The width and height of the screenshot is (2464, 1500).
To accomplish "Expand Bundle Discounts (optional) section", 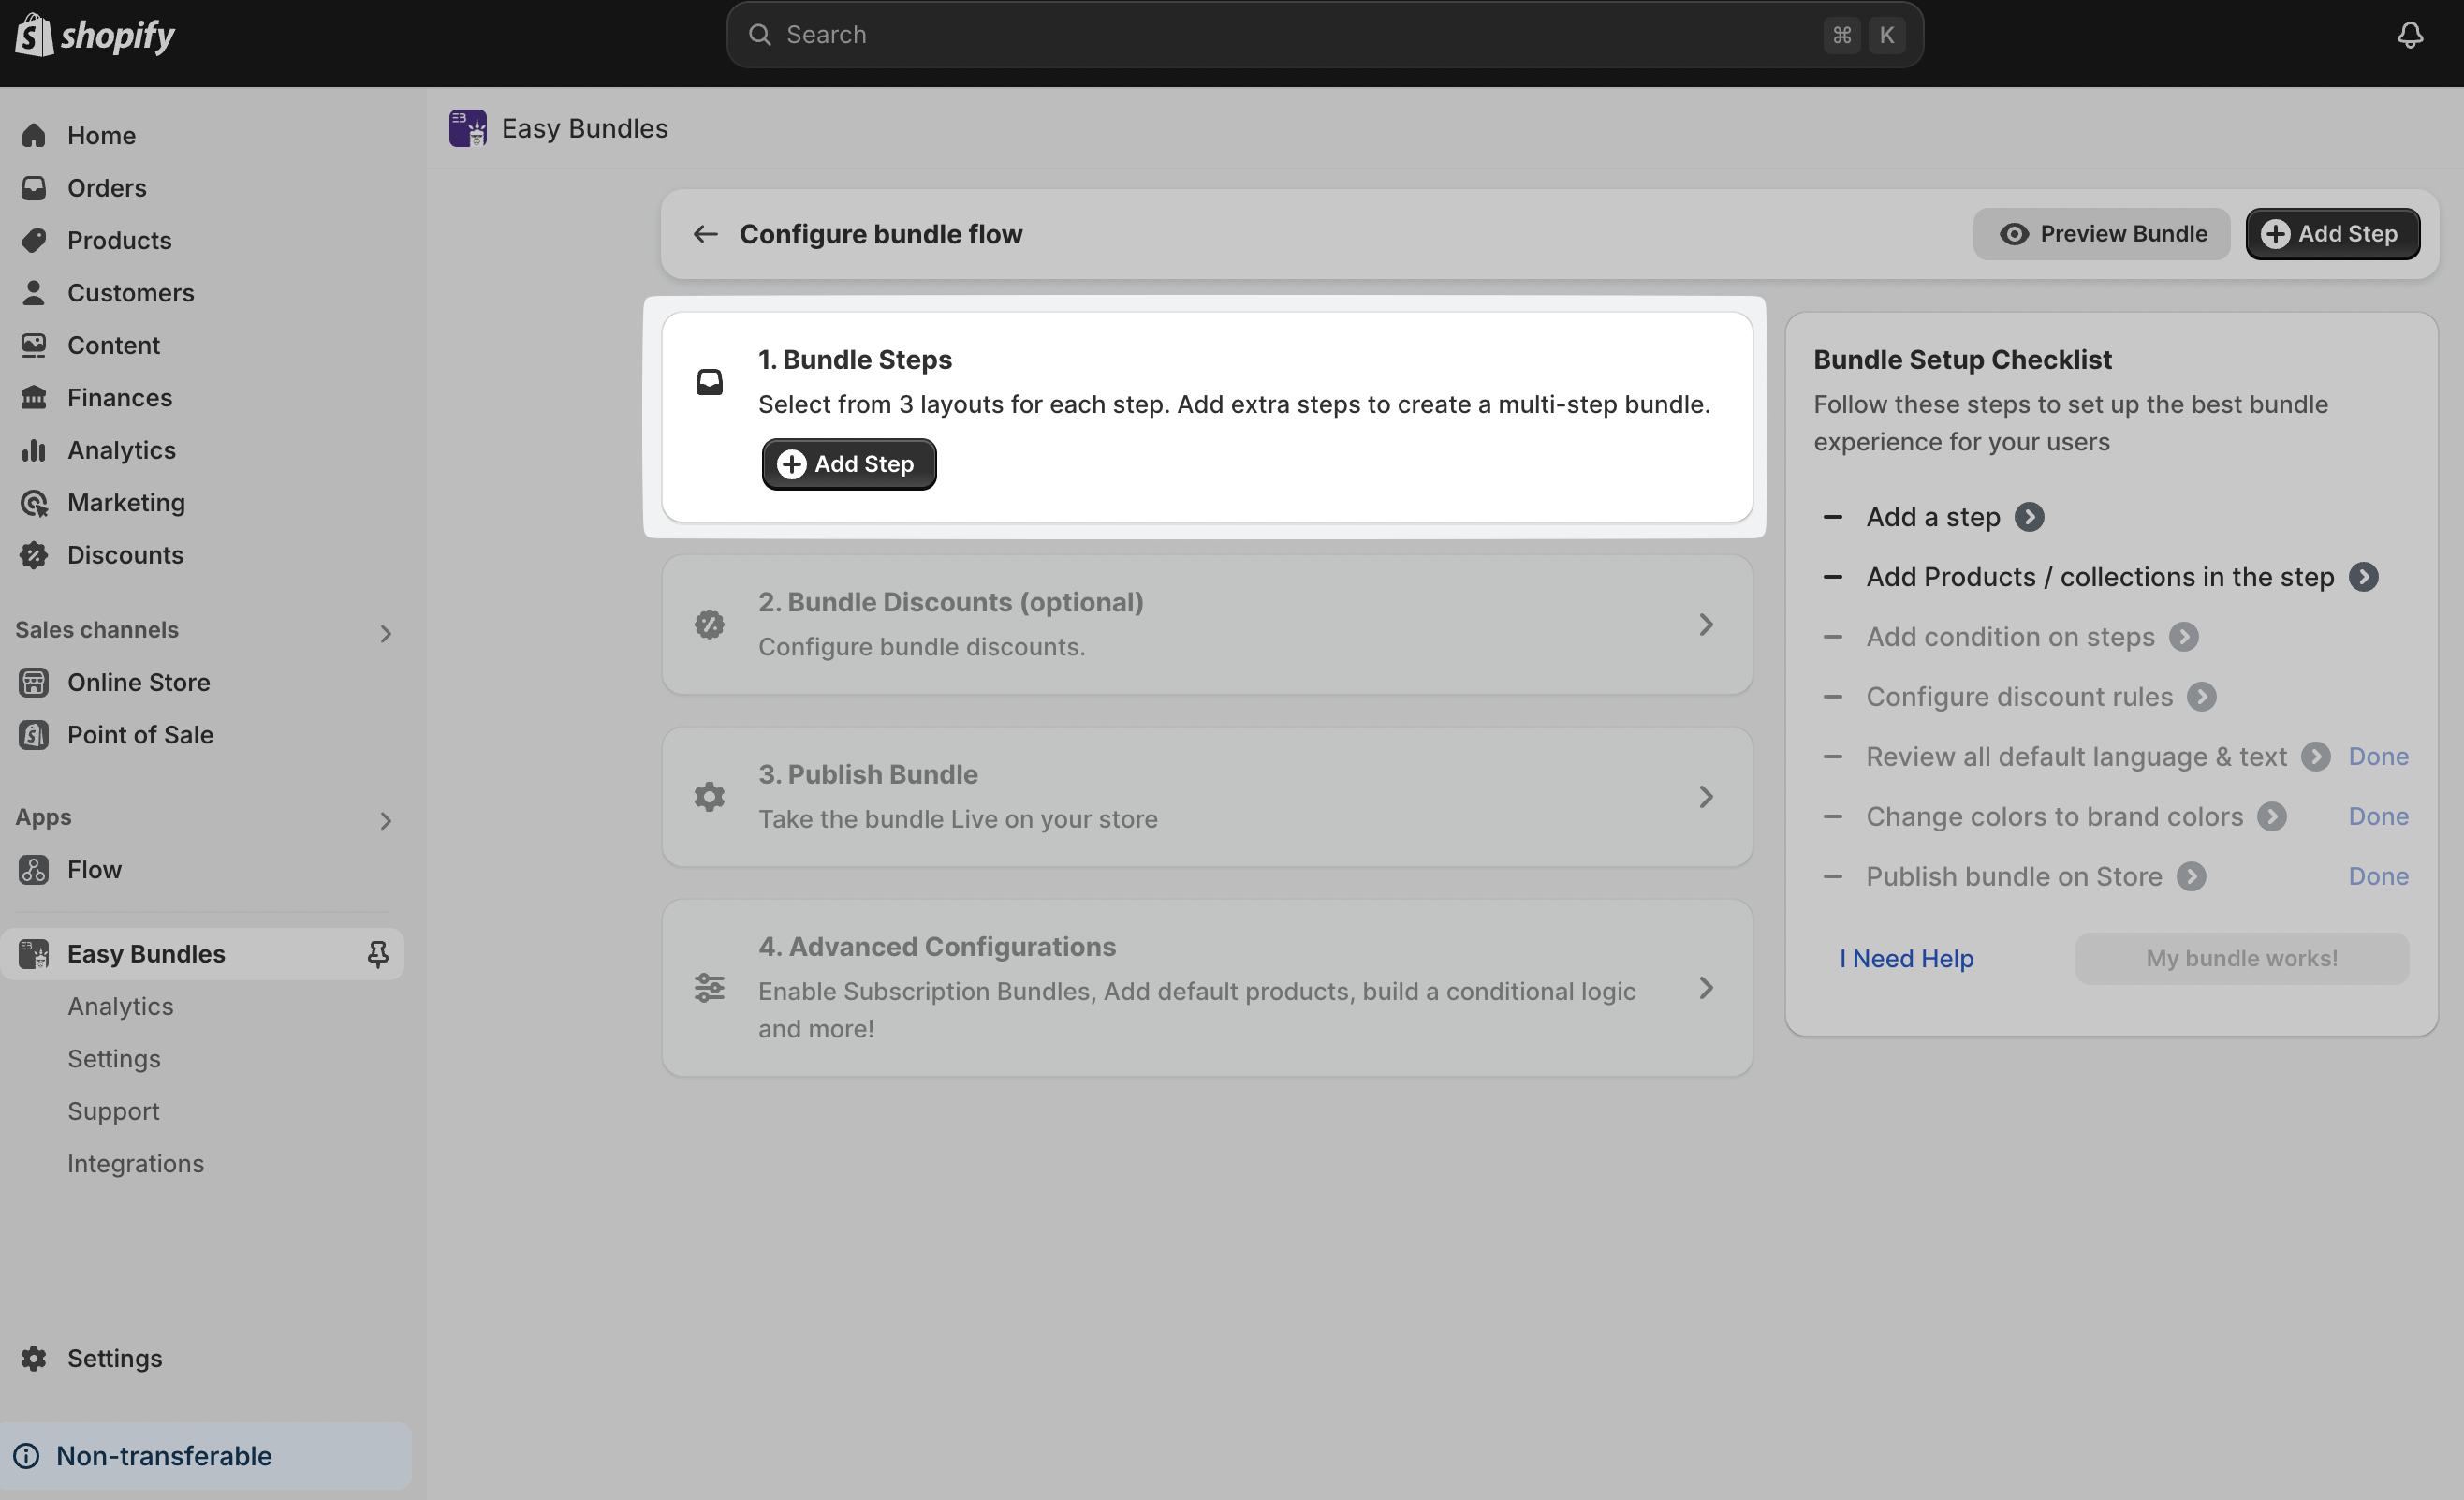I will pos(1705,625).
